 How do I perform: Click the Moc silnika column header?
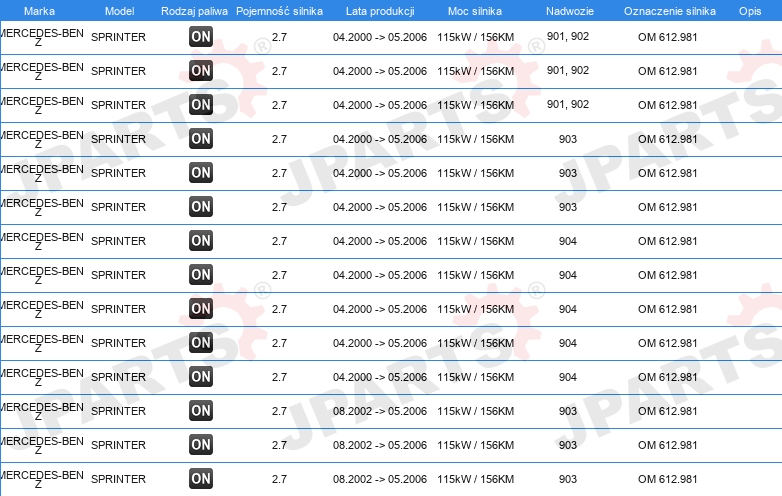pos(475,11)
